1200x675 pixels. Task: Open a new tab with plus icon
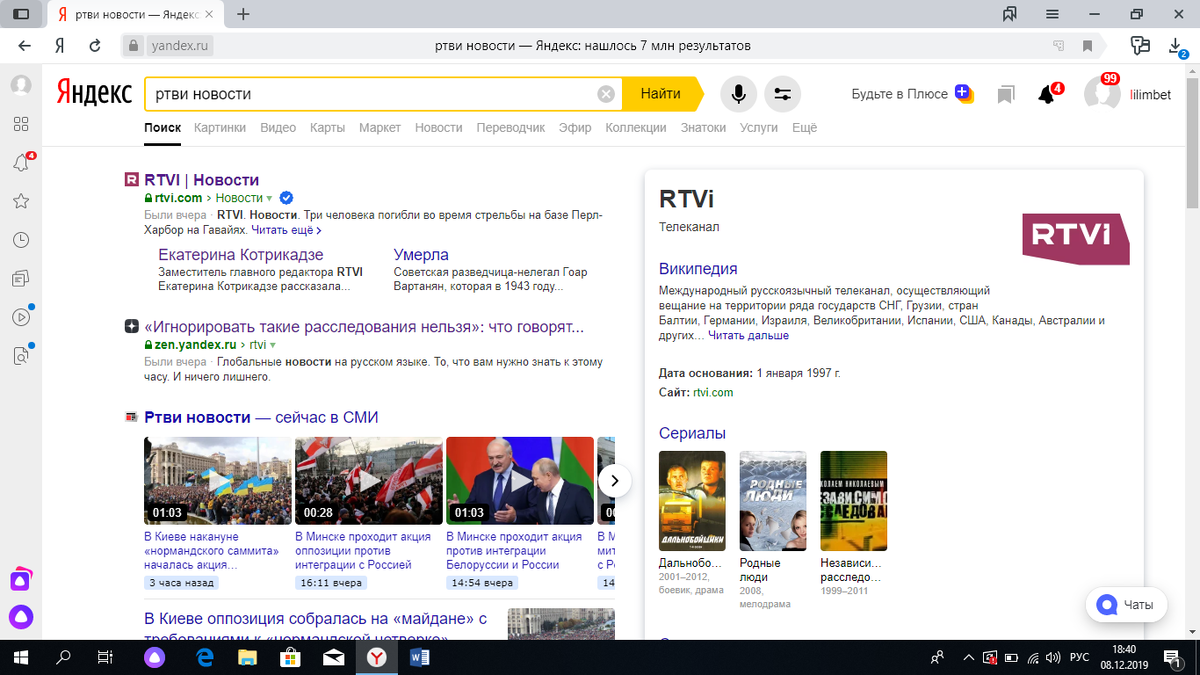coord(243,14)
